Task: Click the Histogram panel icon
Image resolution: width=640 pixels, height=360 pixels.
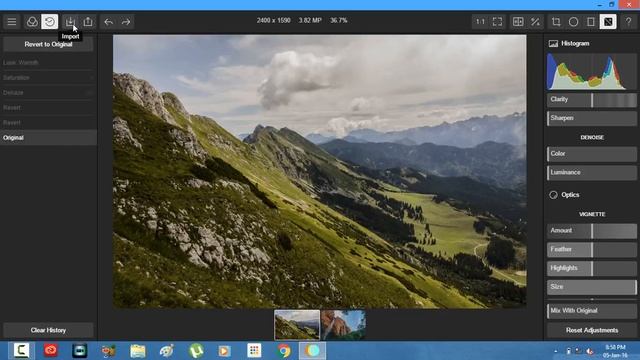Action: coord(553,44)
